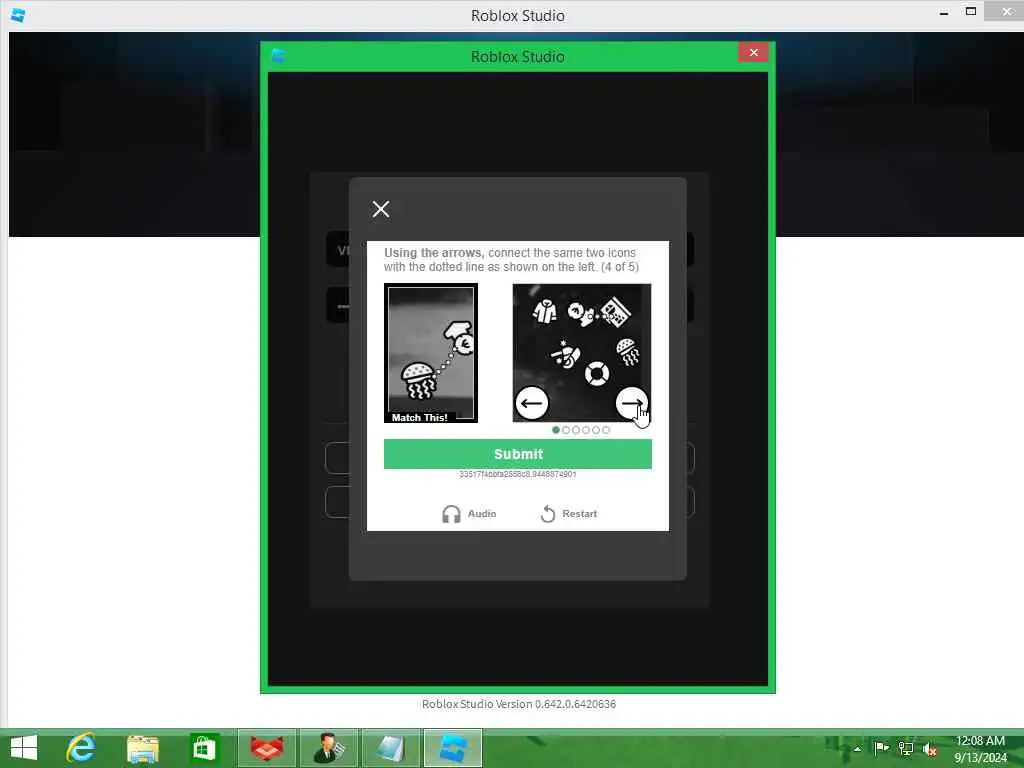1024x768 pixels.
Task: Click the right arrow in the puzzle image
Action: tap(632, 403)
